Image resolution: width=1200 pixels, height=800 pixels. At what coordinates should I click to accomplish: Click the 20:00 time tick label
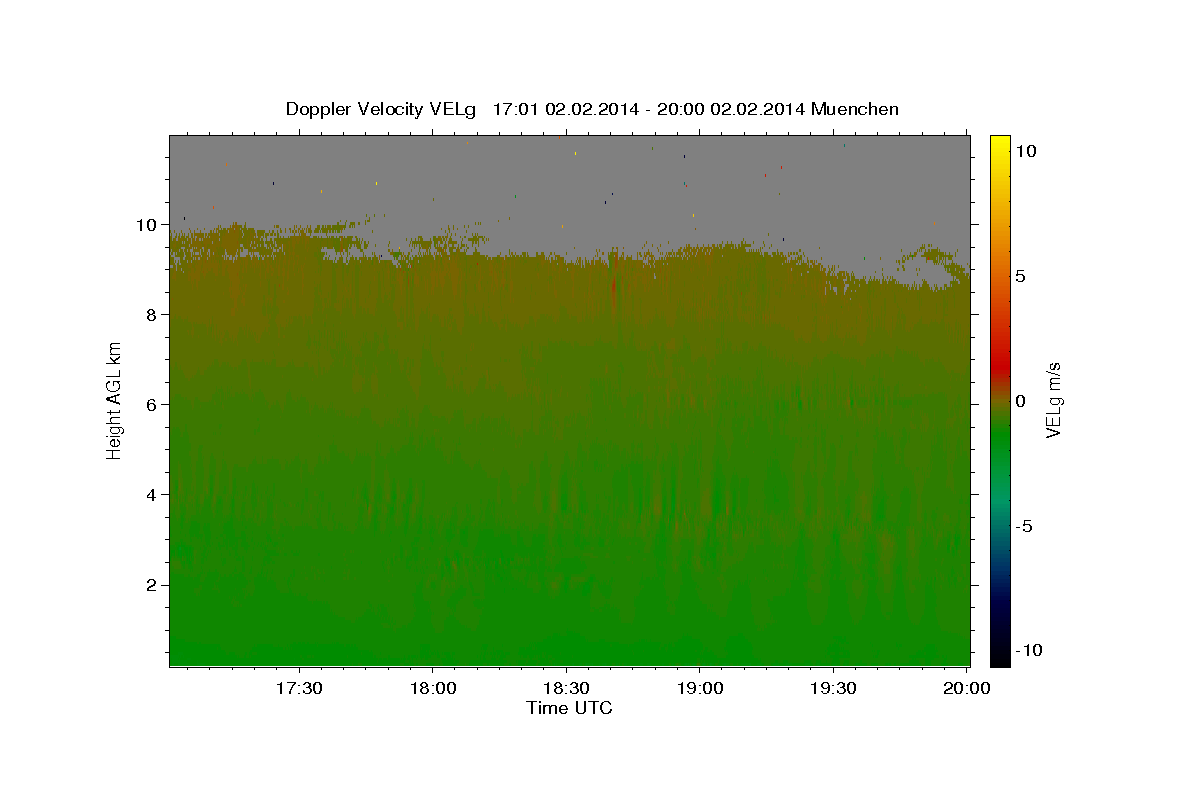click(966, 688)
